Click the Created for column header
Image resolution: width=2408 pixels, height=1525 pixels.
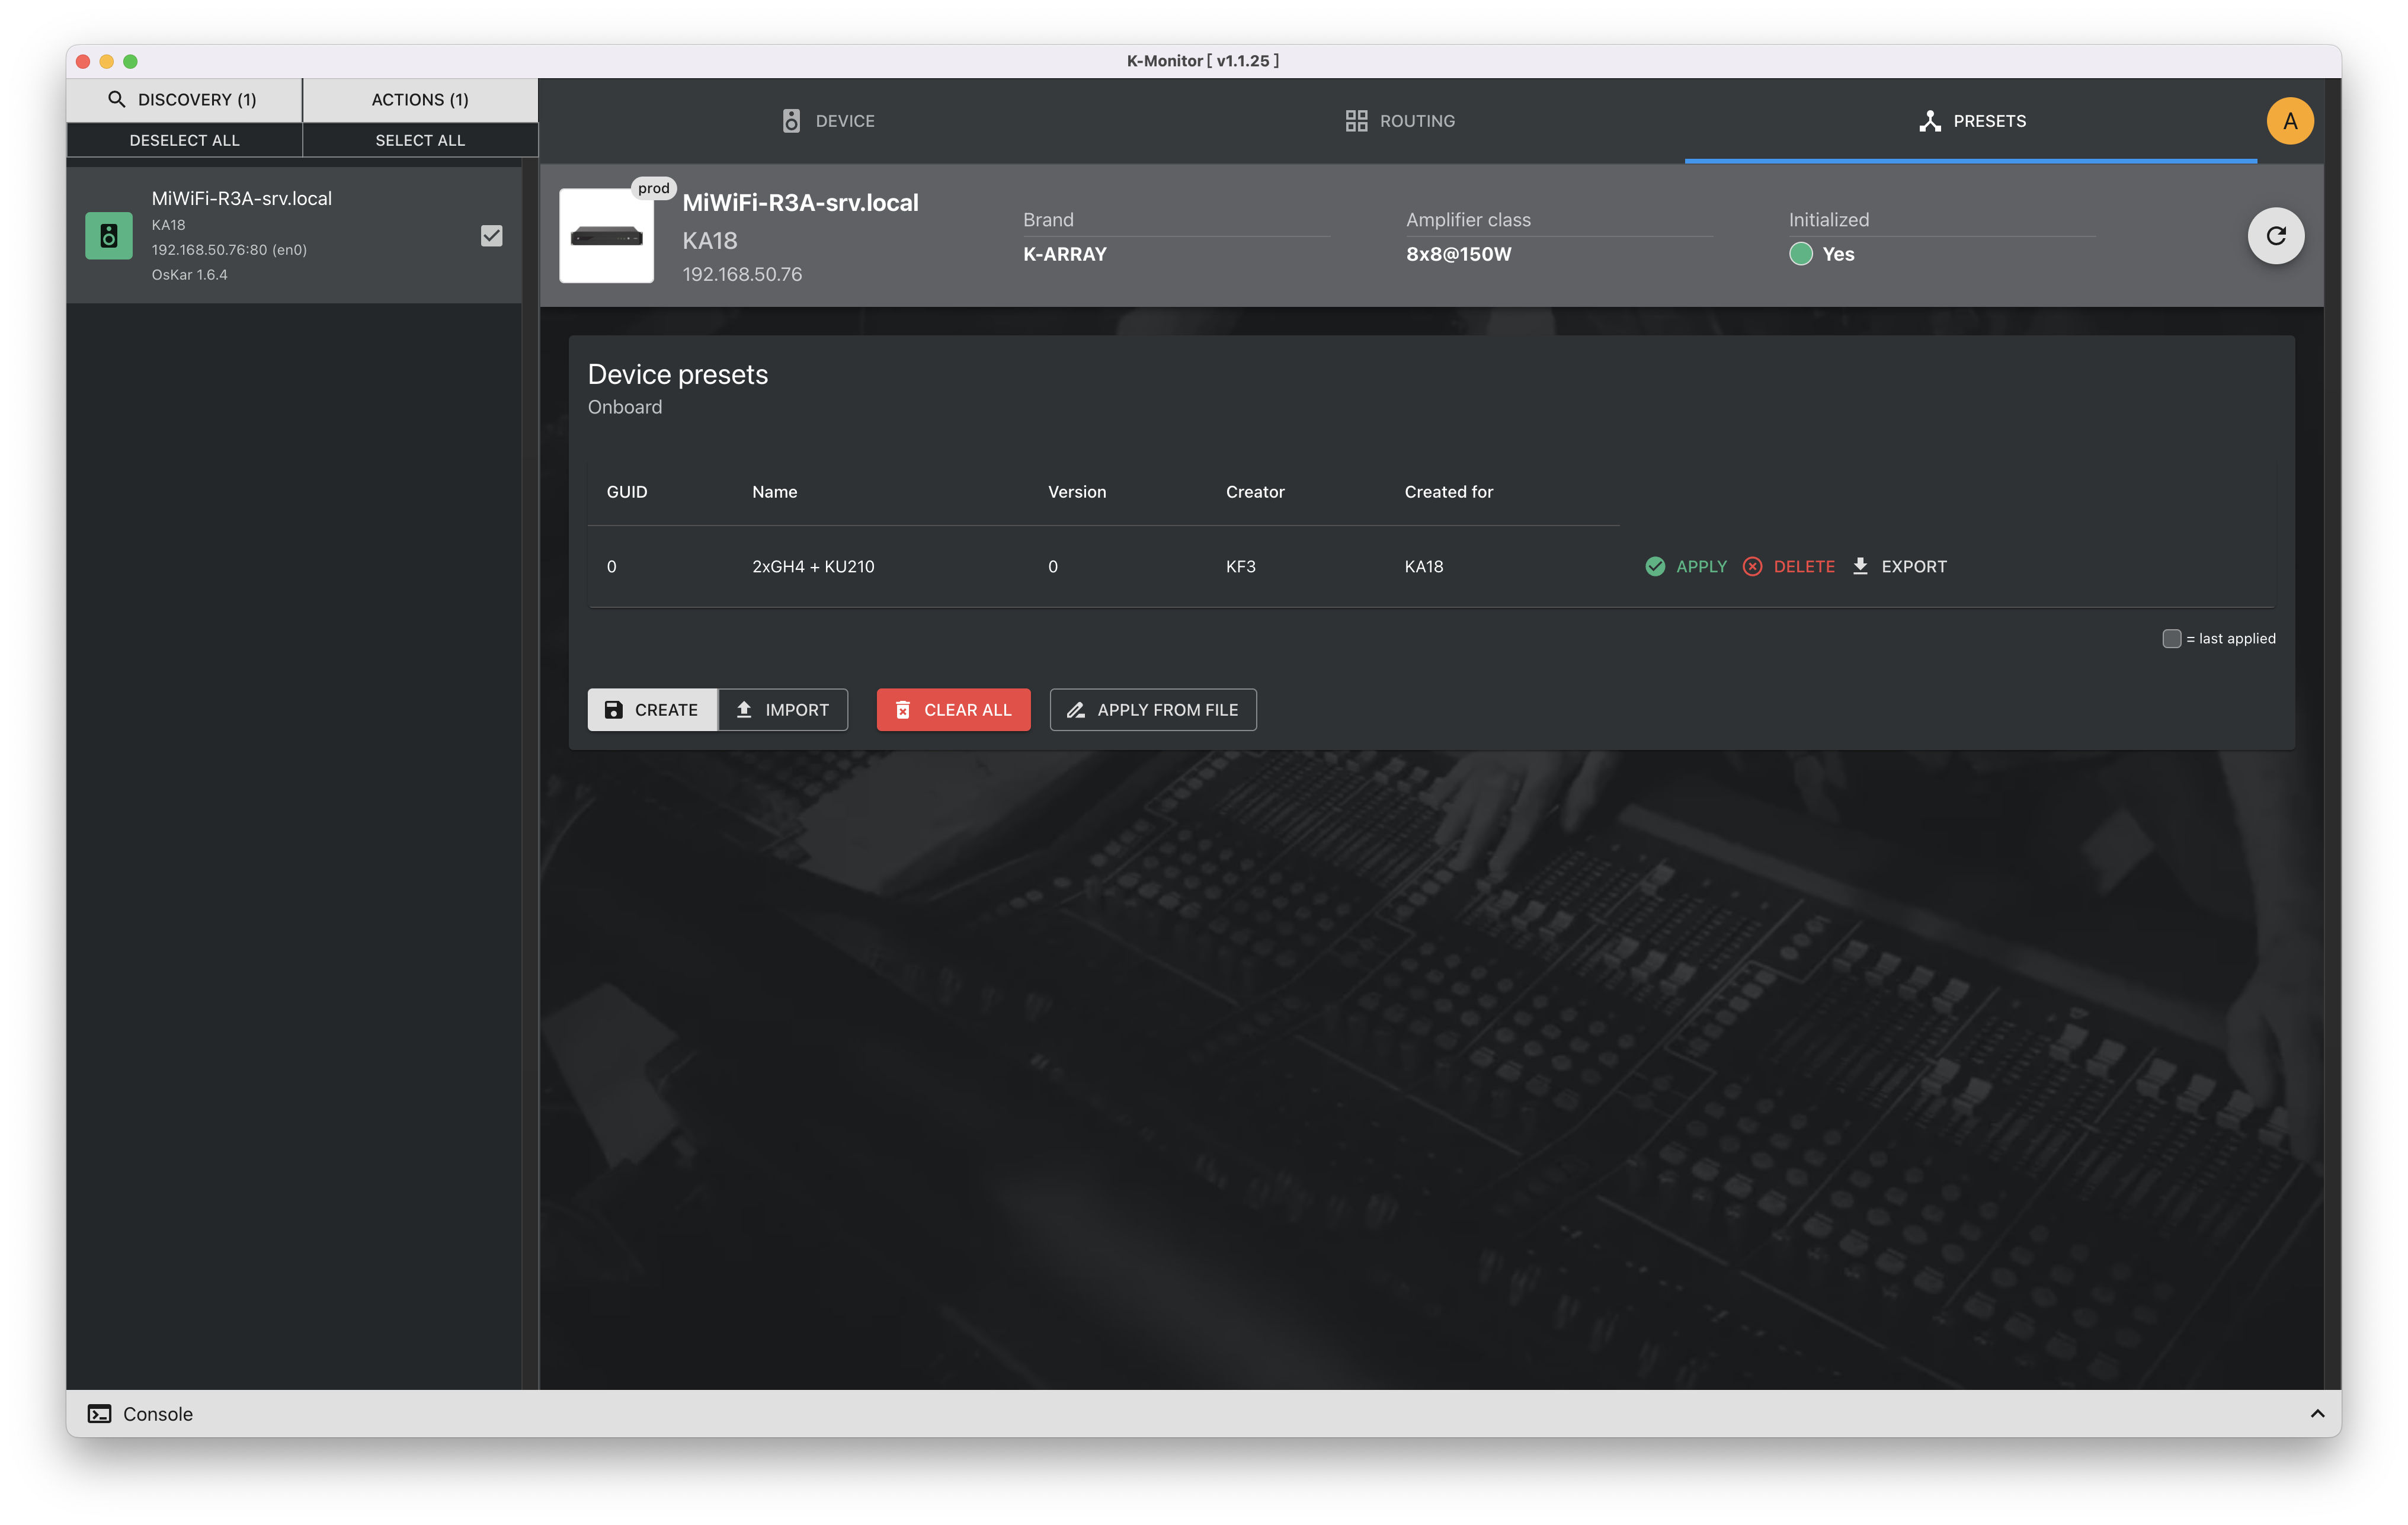pos(1448,492)
